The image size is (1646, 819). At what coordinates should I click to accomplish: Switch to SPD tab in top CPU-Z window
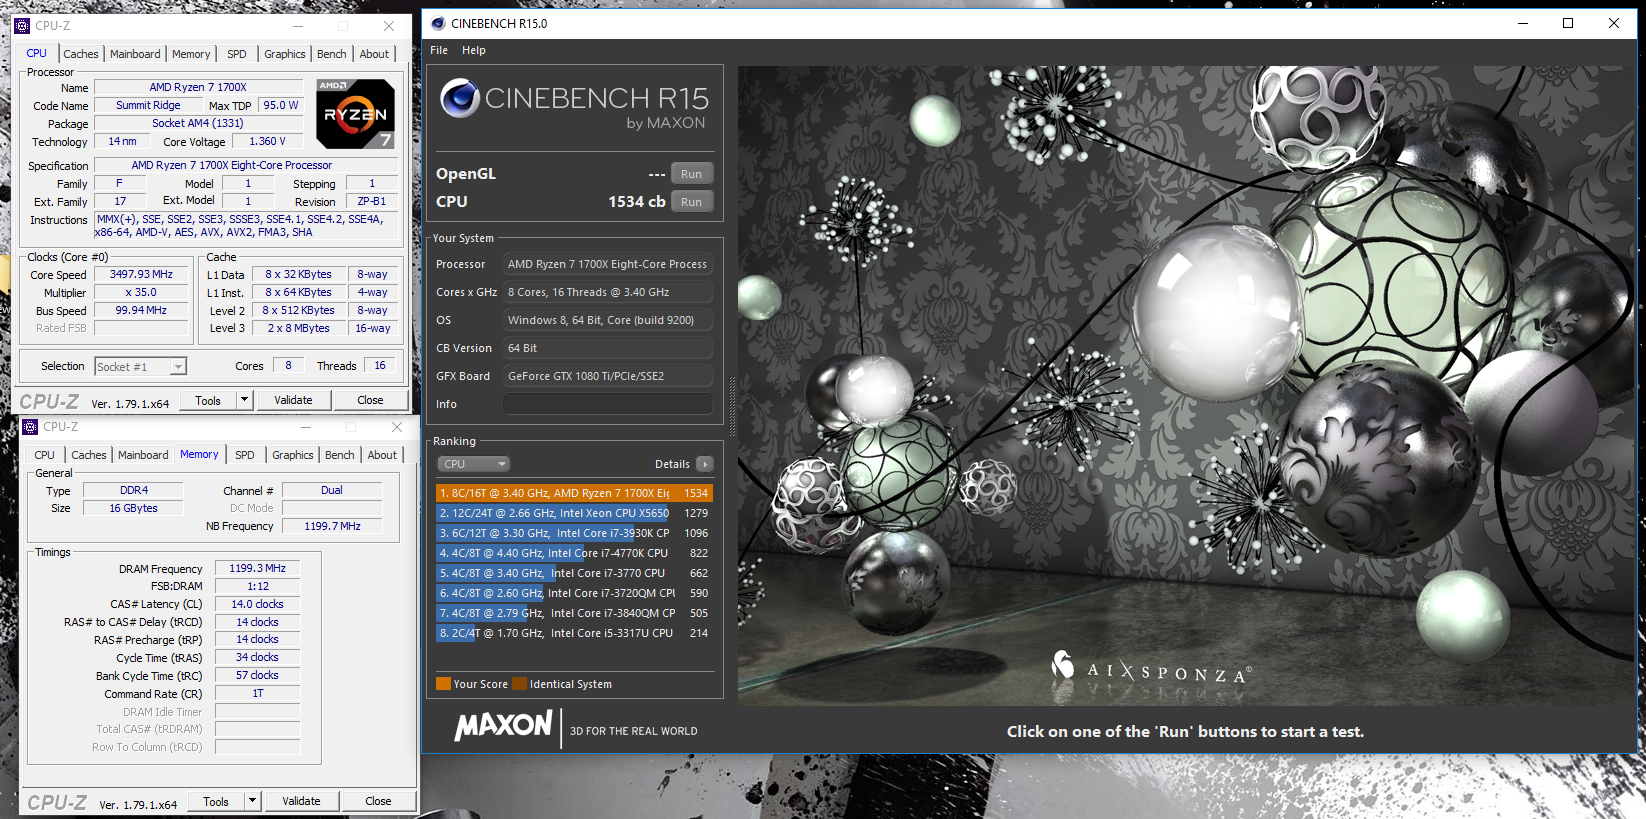coord(237,54)
